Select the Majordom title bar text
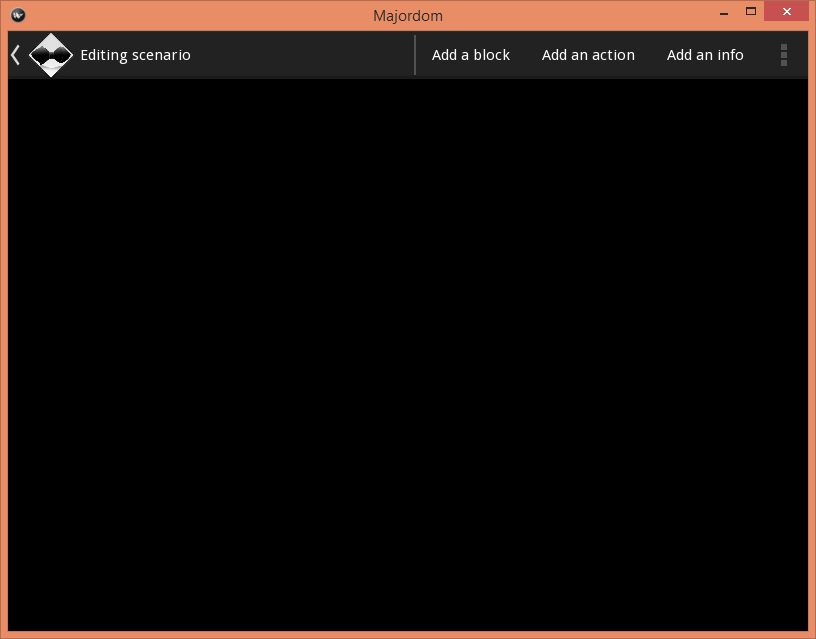816x639 pixels. 408,14
